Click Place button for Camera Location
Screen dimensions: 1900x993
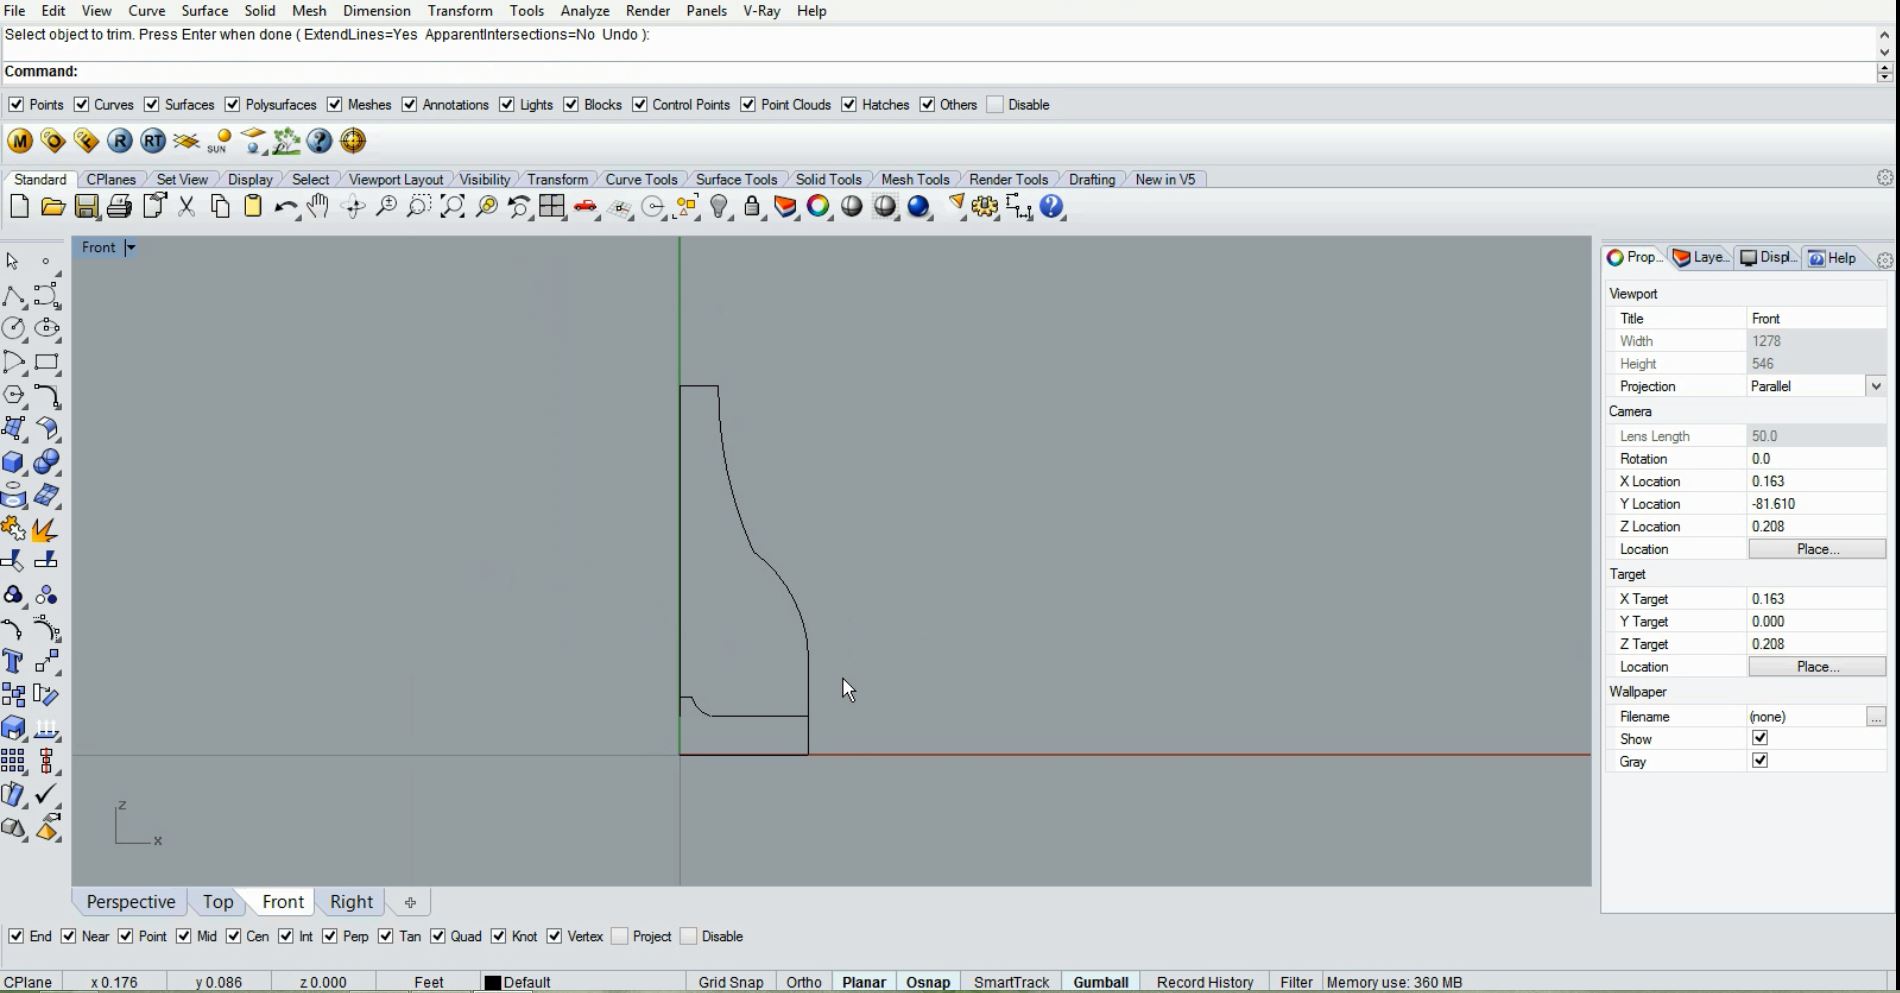[1817, 550]
